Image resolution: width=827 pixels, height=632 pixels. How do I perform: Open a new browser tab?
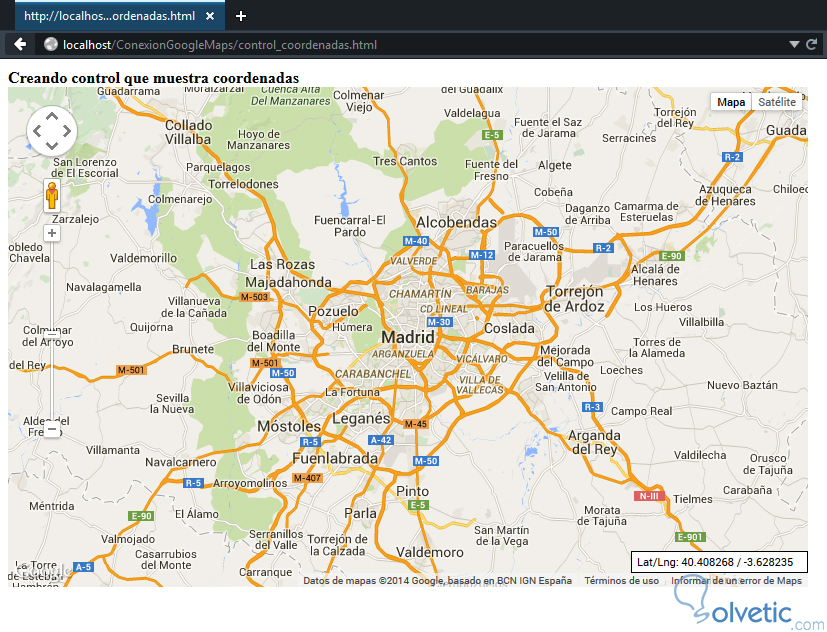pos(241,16)
